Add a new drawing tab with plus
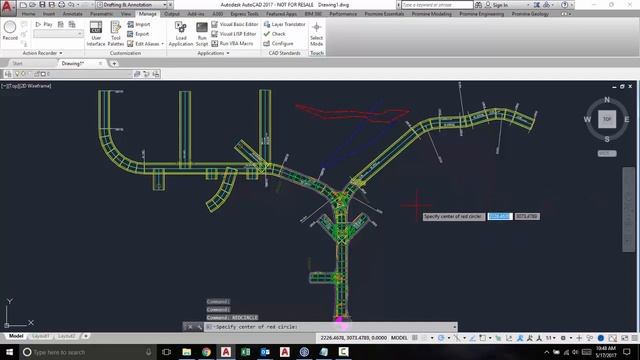This screenshot has width=640, height=360. click(x=114, y=63)
